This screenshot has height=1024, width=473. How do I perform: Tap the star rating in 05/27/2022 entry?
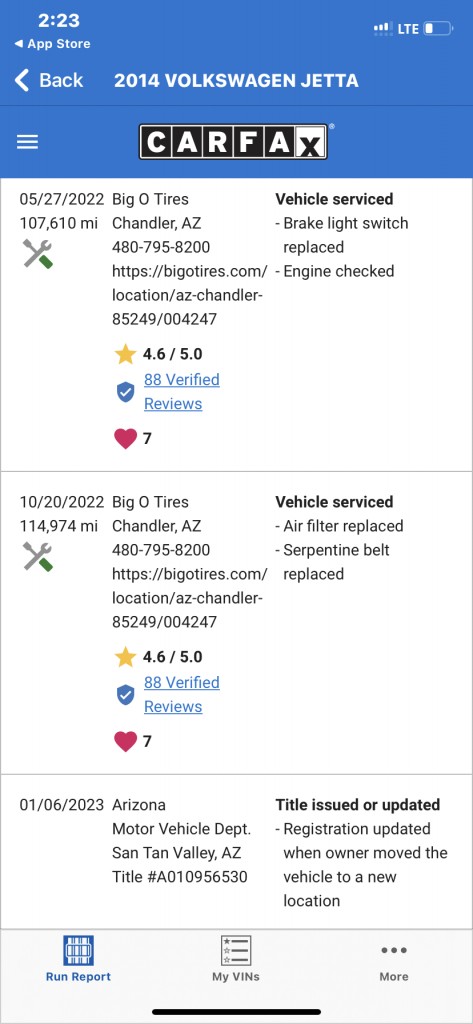[x=158, y=354]
